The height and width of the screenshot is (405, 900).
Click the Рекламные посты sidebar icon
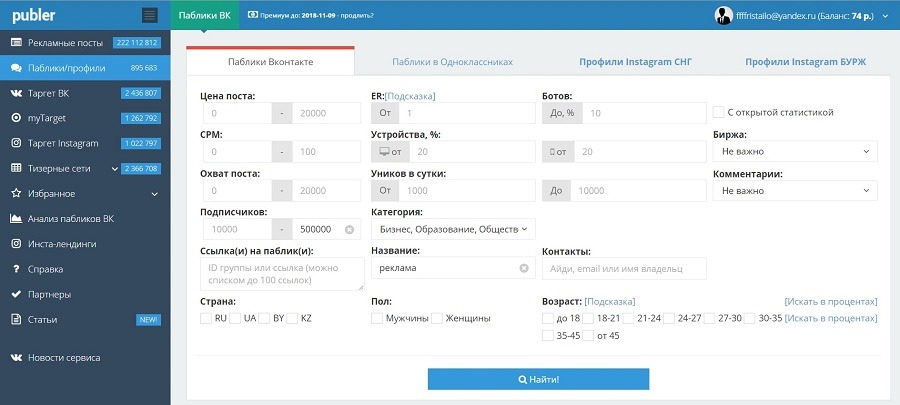click(16, 43)
